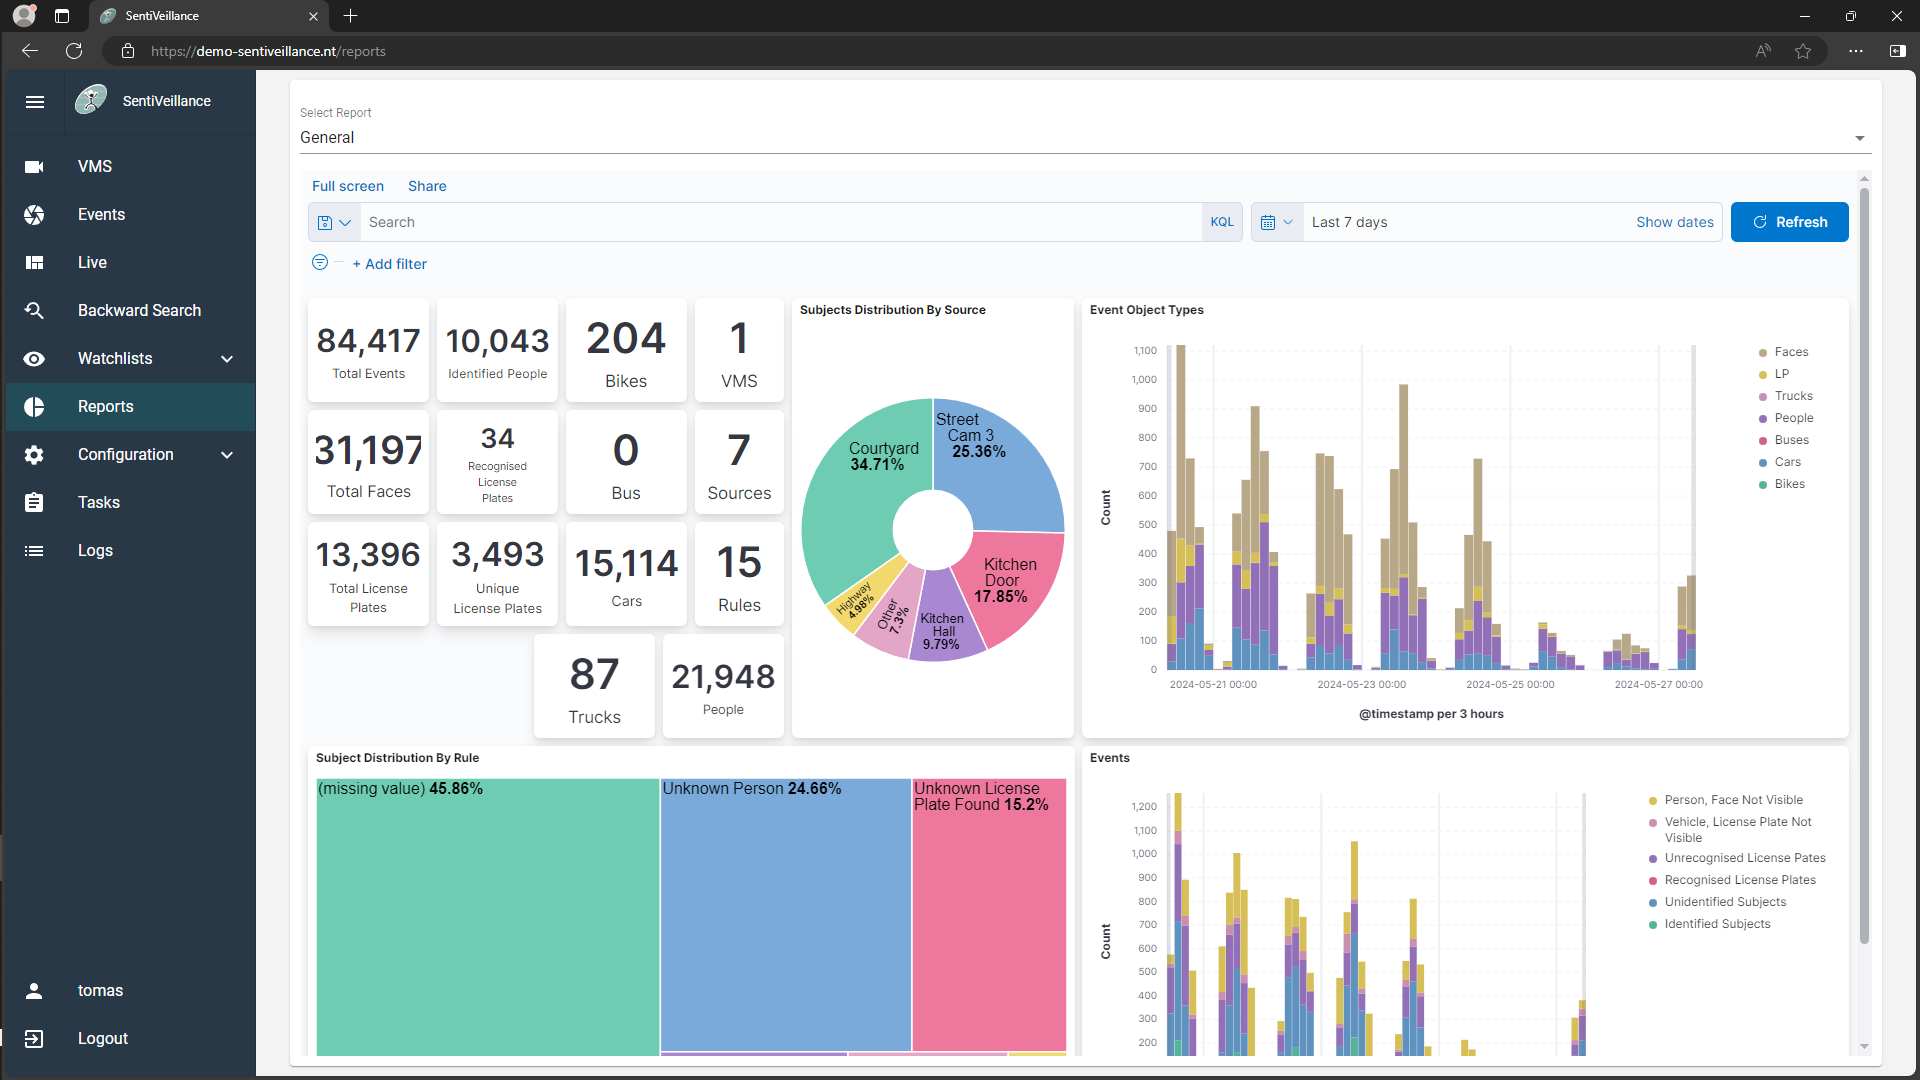Screen dimensions: 1920x1080
Task: Open the browser settings ellipsis menu
Action: 1856,51
